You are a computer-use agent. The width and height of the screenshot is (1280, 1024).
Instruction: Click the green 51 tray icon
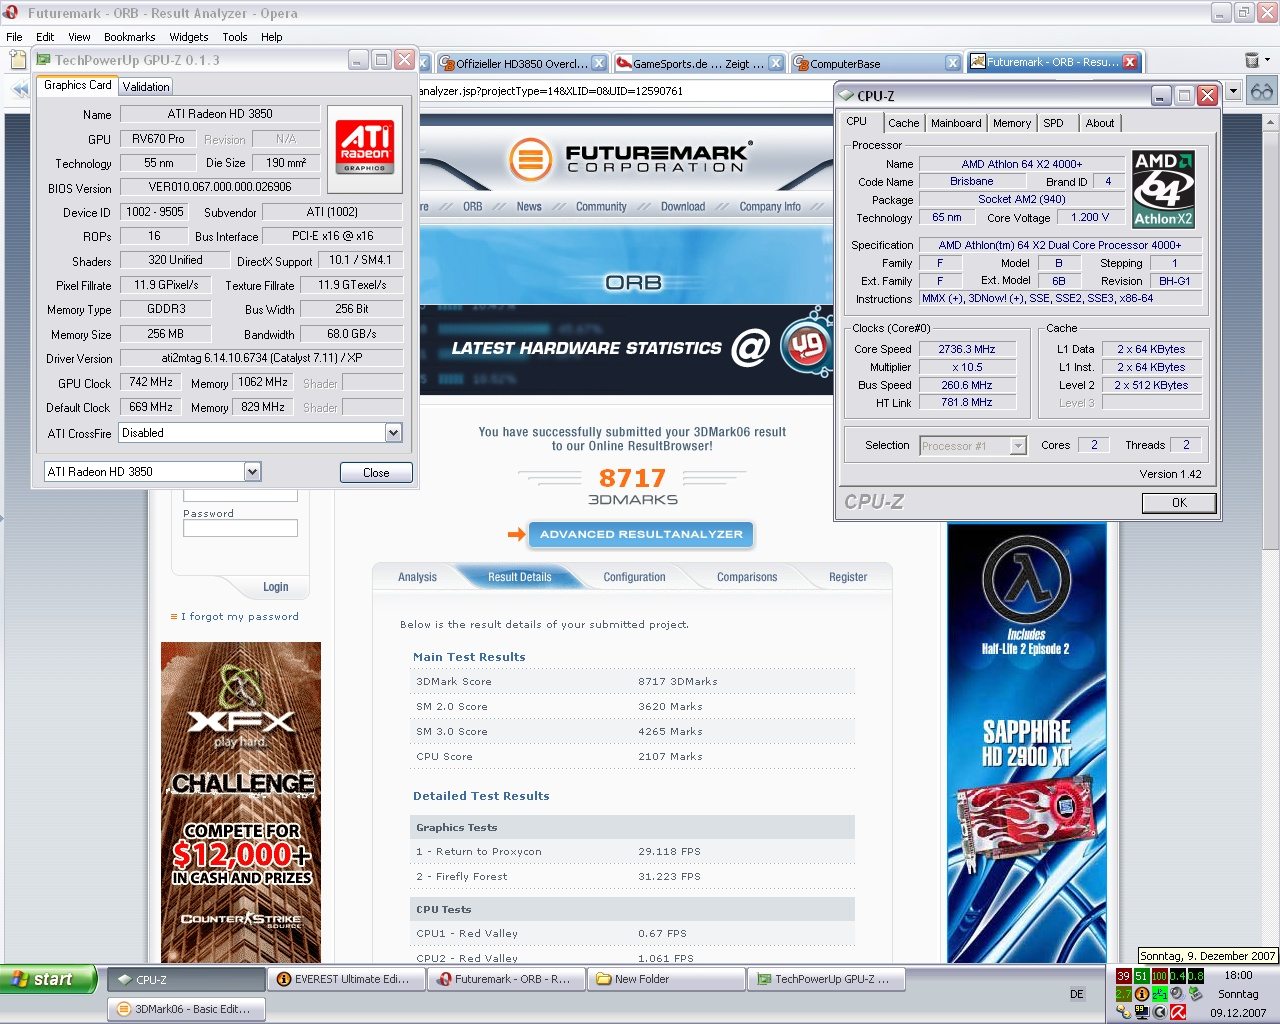(x=1141, y=976)
